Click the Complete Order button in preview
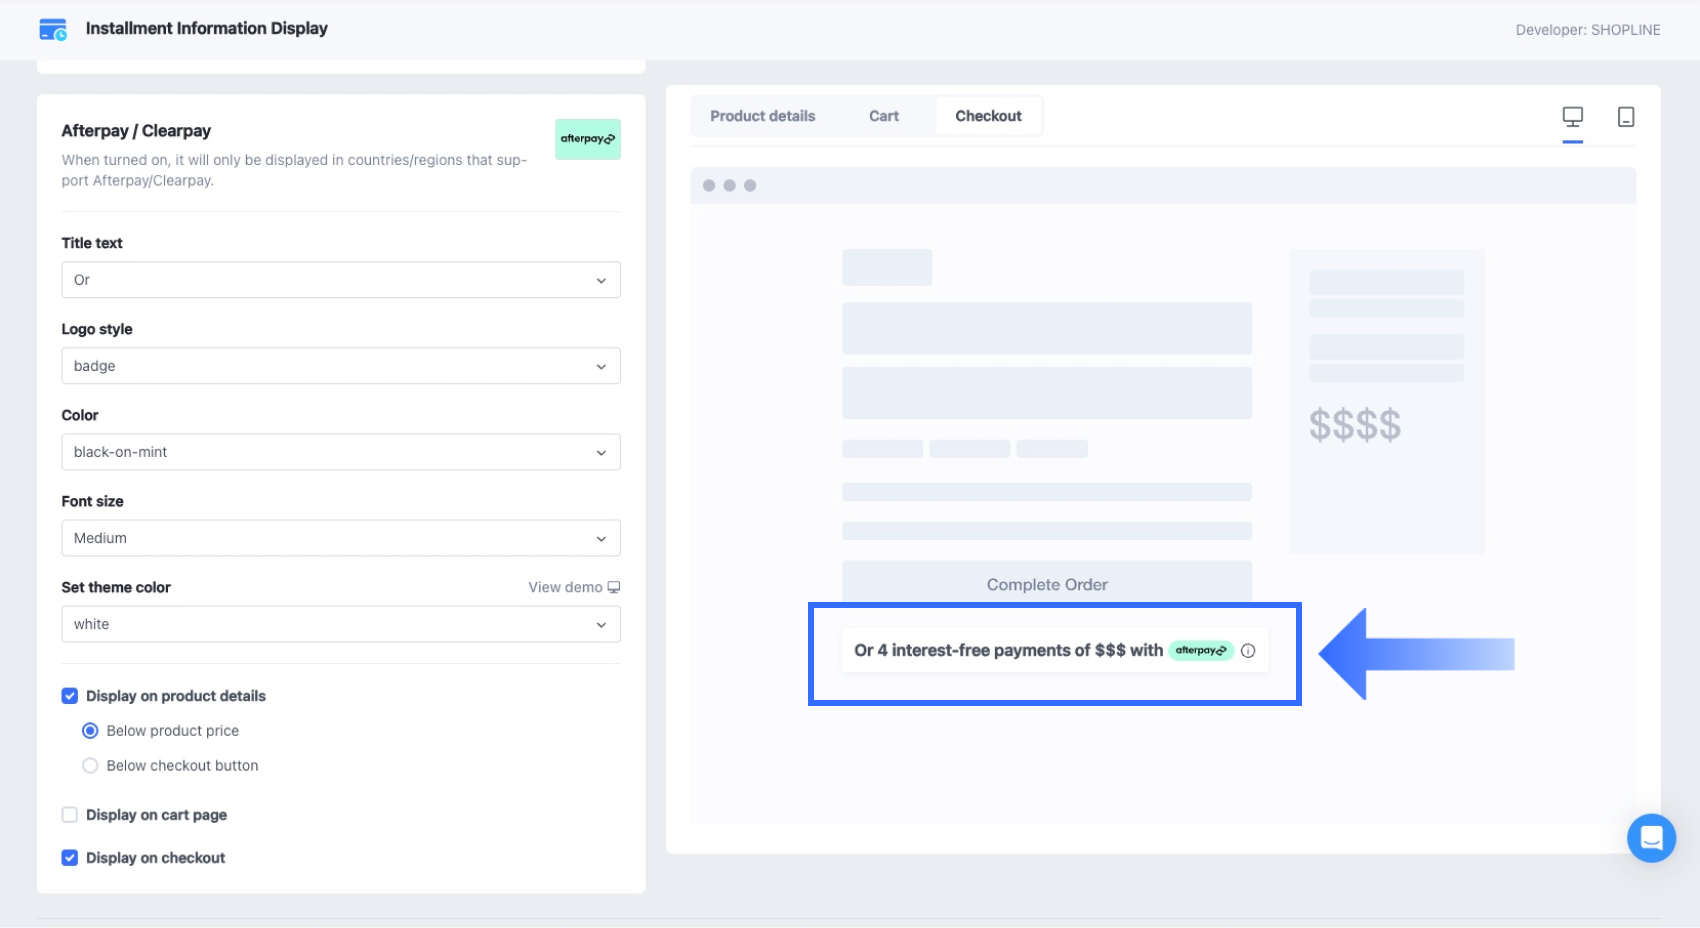This screenshot has height=928, width=1700. coord(1047,584)
